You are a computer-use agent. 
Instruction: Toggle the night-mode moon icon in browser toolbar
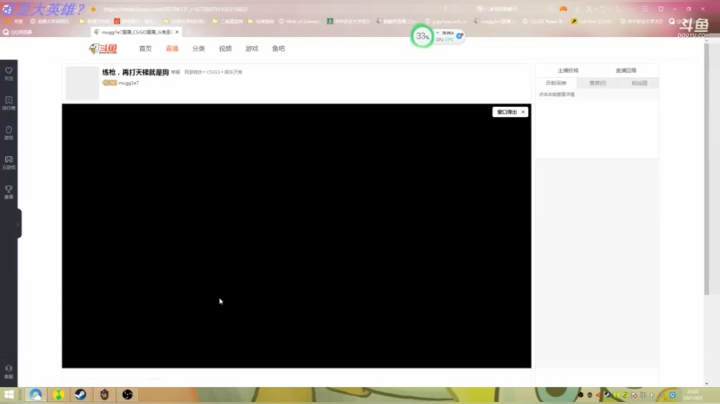[x=619, y=9]
